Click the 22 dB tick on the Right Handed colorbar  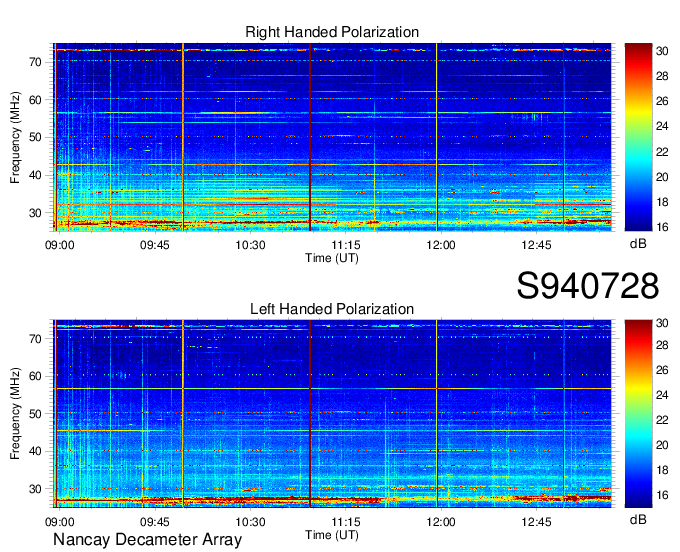click(x=662, y=152)
